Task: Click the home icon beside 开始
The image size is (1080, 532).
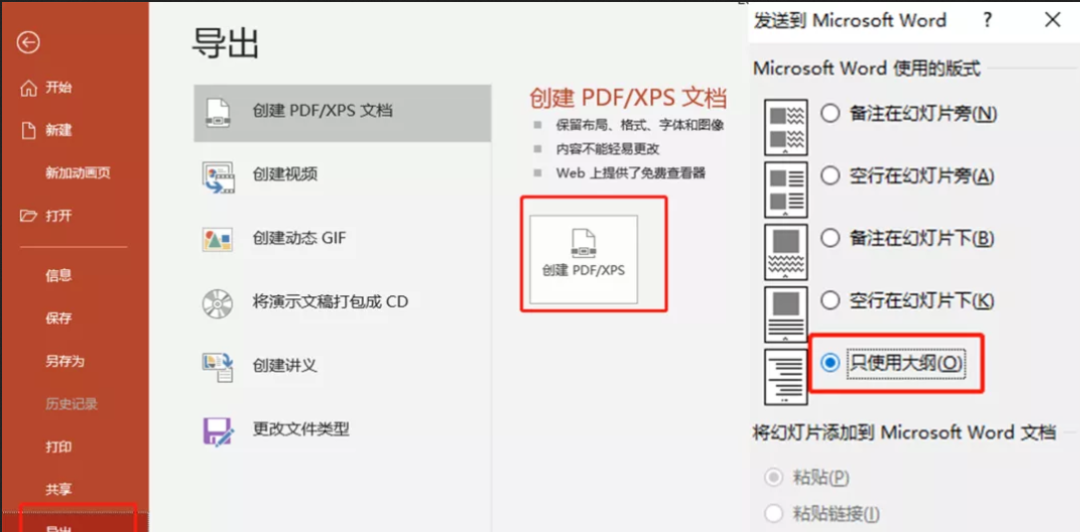Action: pyautogui.click(x=28, y=88)
